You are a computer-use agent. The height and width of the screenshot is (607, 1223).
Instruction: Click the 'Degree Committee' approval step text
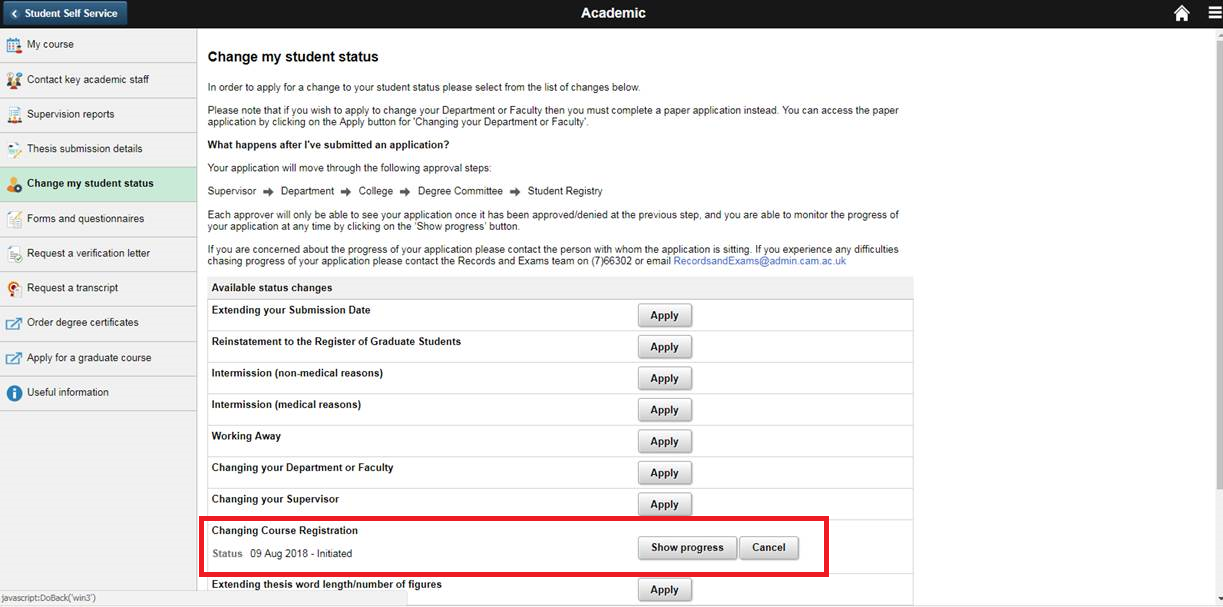coord(460,191)
